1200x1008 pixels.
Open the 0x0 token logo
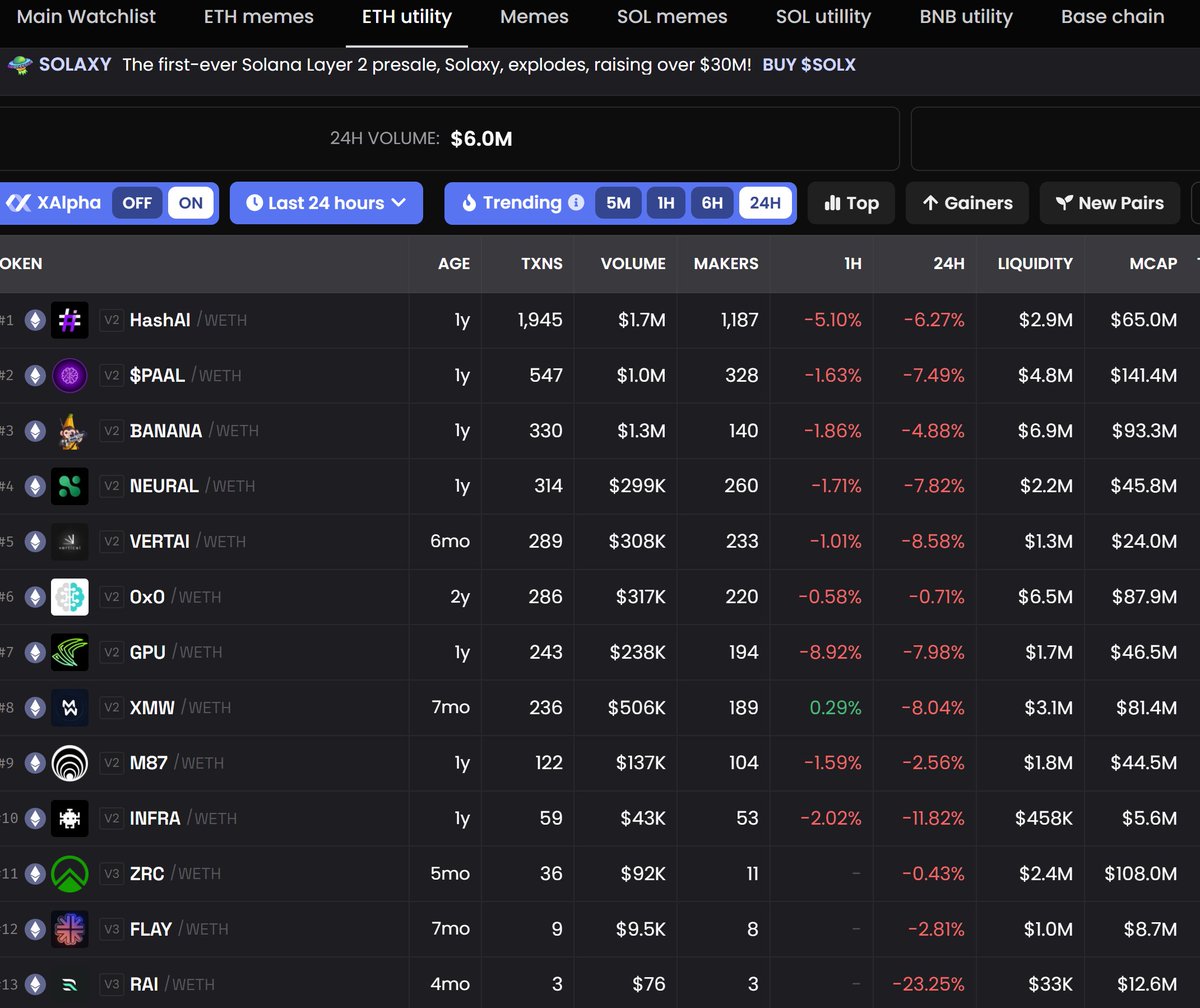point(70,597)
